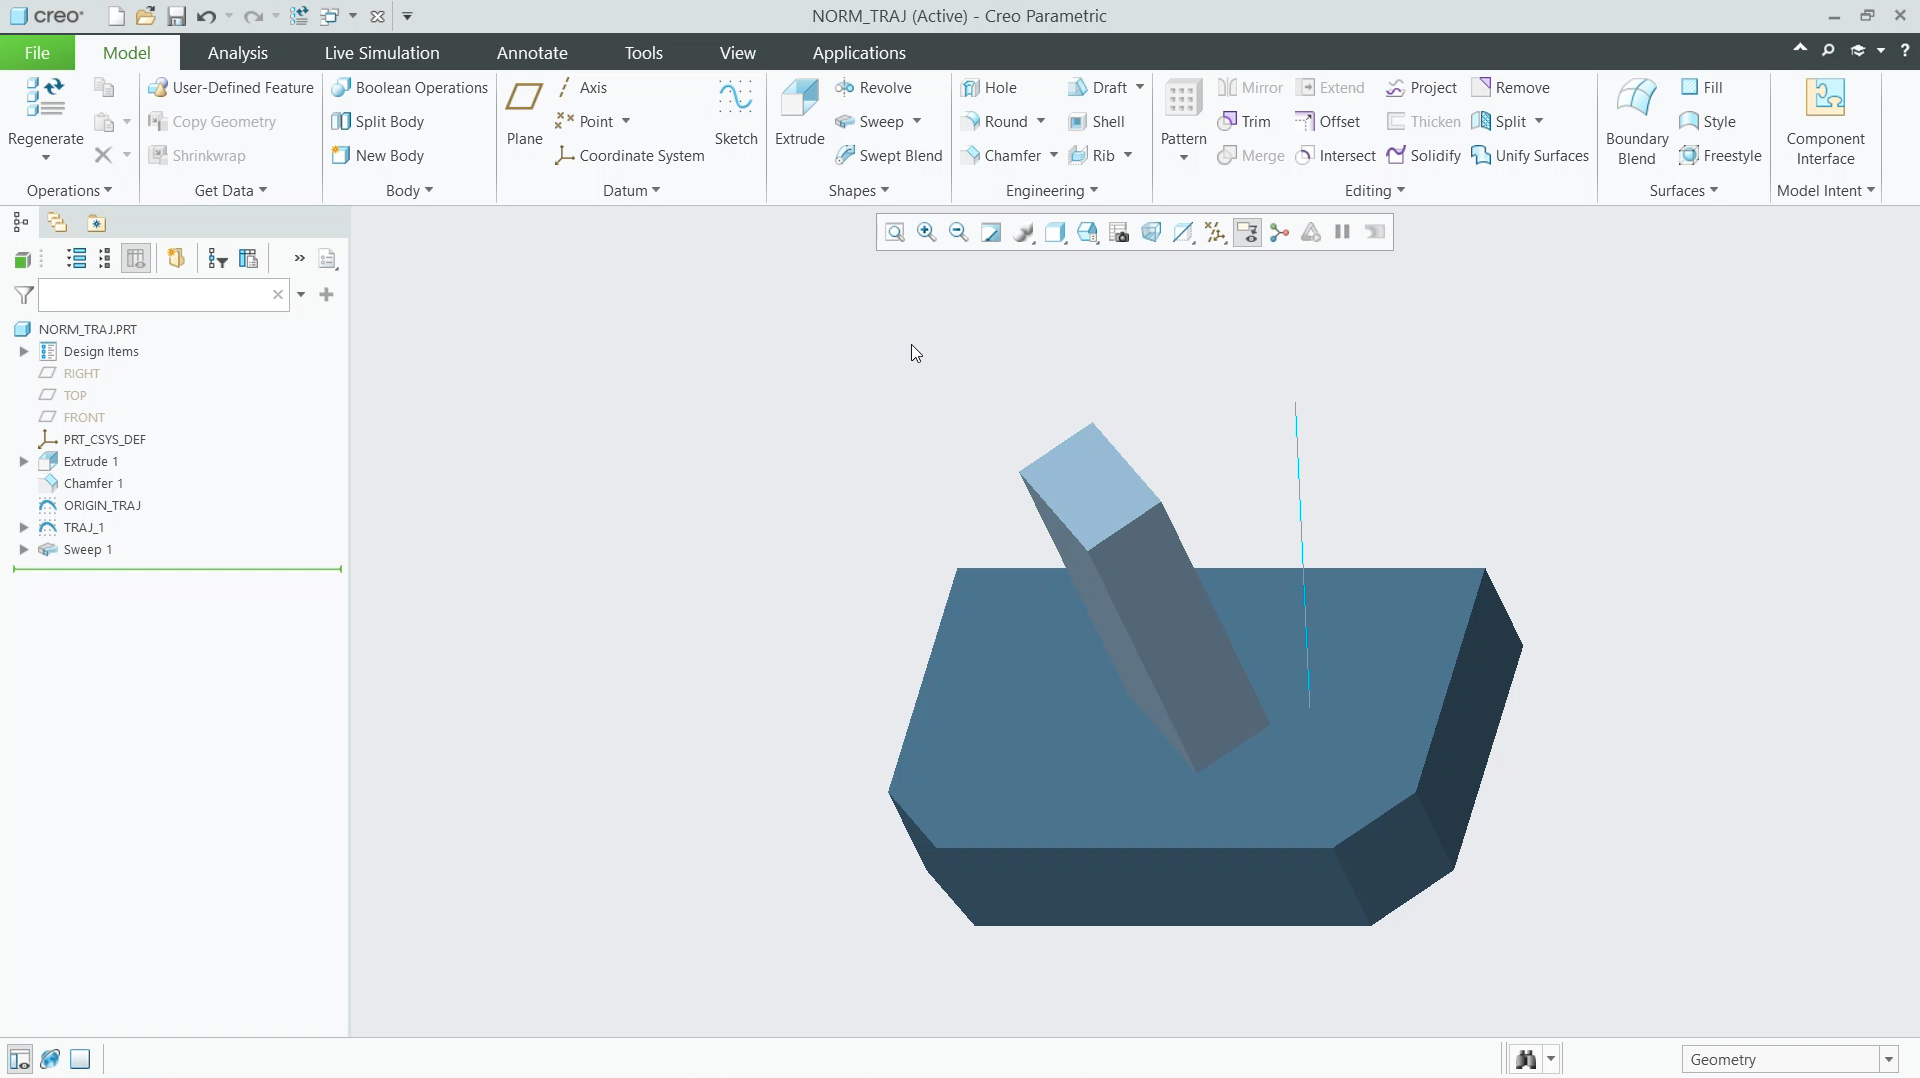Screen dimensions: 1920x1078
Task: Open the Shapes group dropdown
Action: coord(859,191)
